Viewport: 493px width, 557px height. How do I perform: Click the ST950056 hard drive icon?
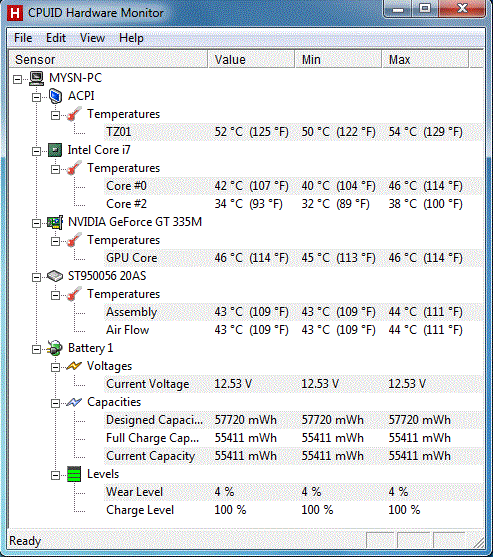coord(55,276)
